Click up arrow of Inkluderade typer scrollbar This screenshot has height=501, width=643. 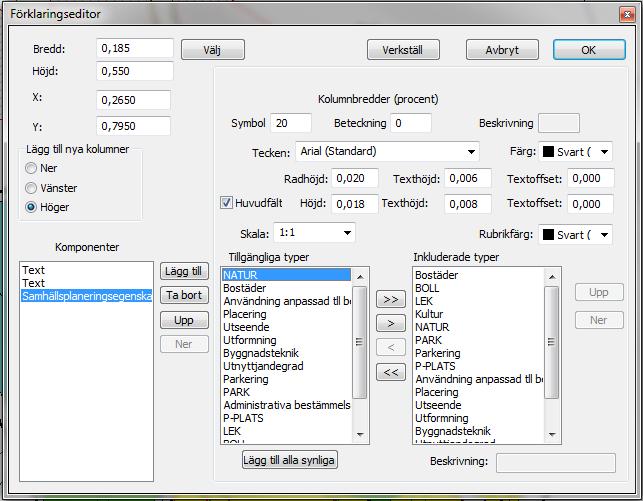(552, 277)
